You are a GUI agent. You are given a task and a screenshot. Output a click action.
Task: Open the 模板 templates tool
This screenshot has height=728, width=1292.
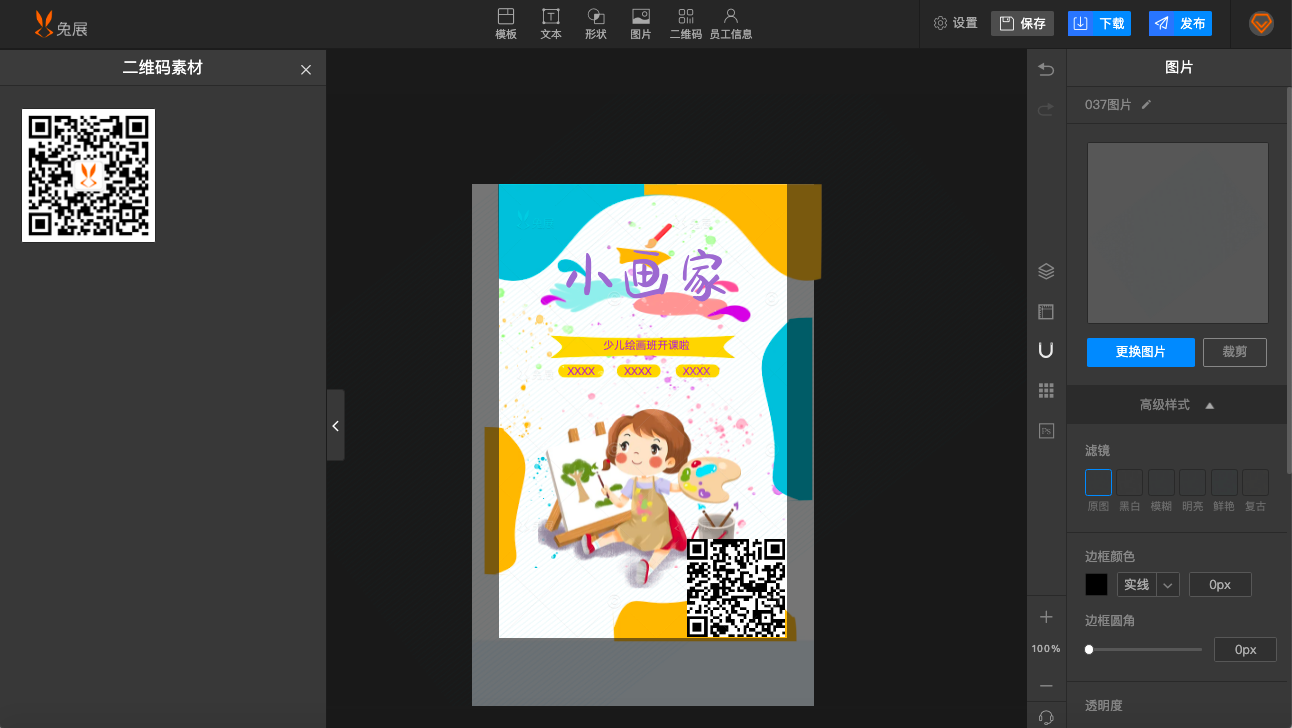tap(506, 24)
